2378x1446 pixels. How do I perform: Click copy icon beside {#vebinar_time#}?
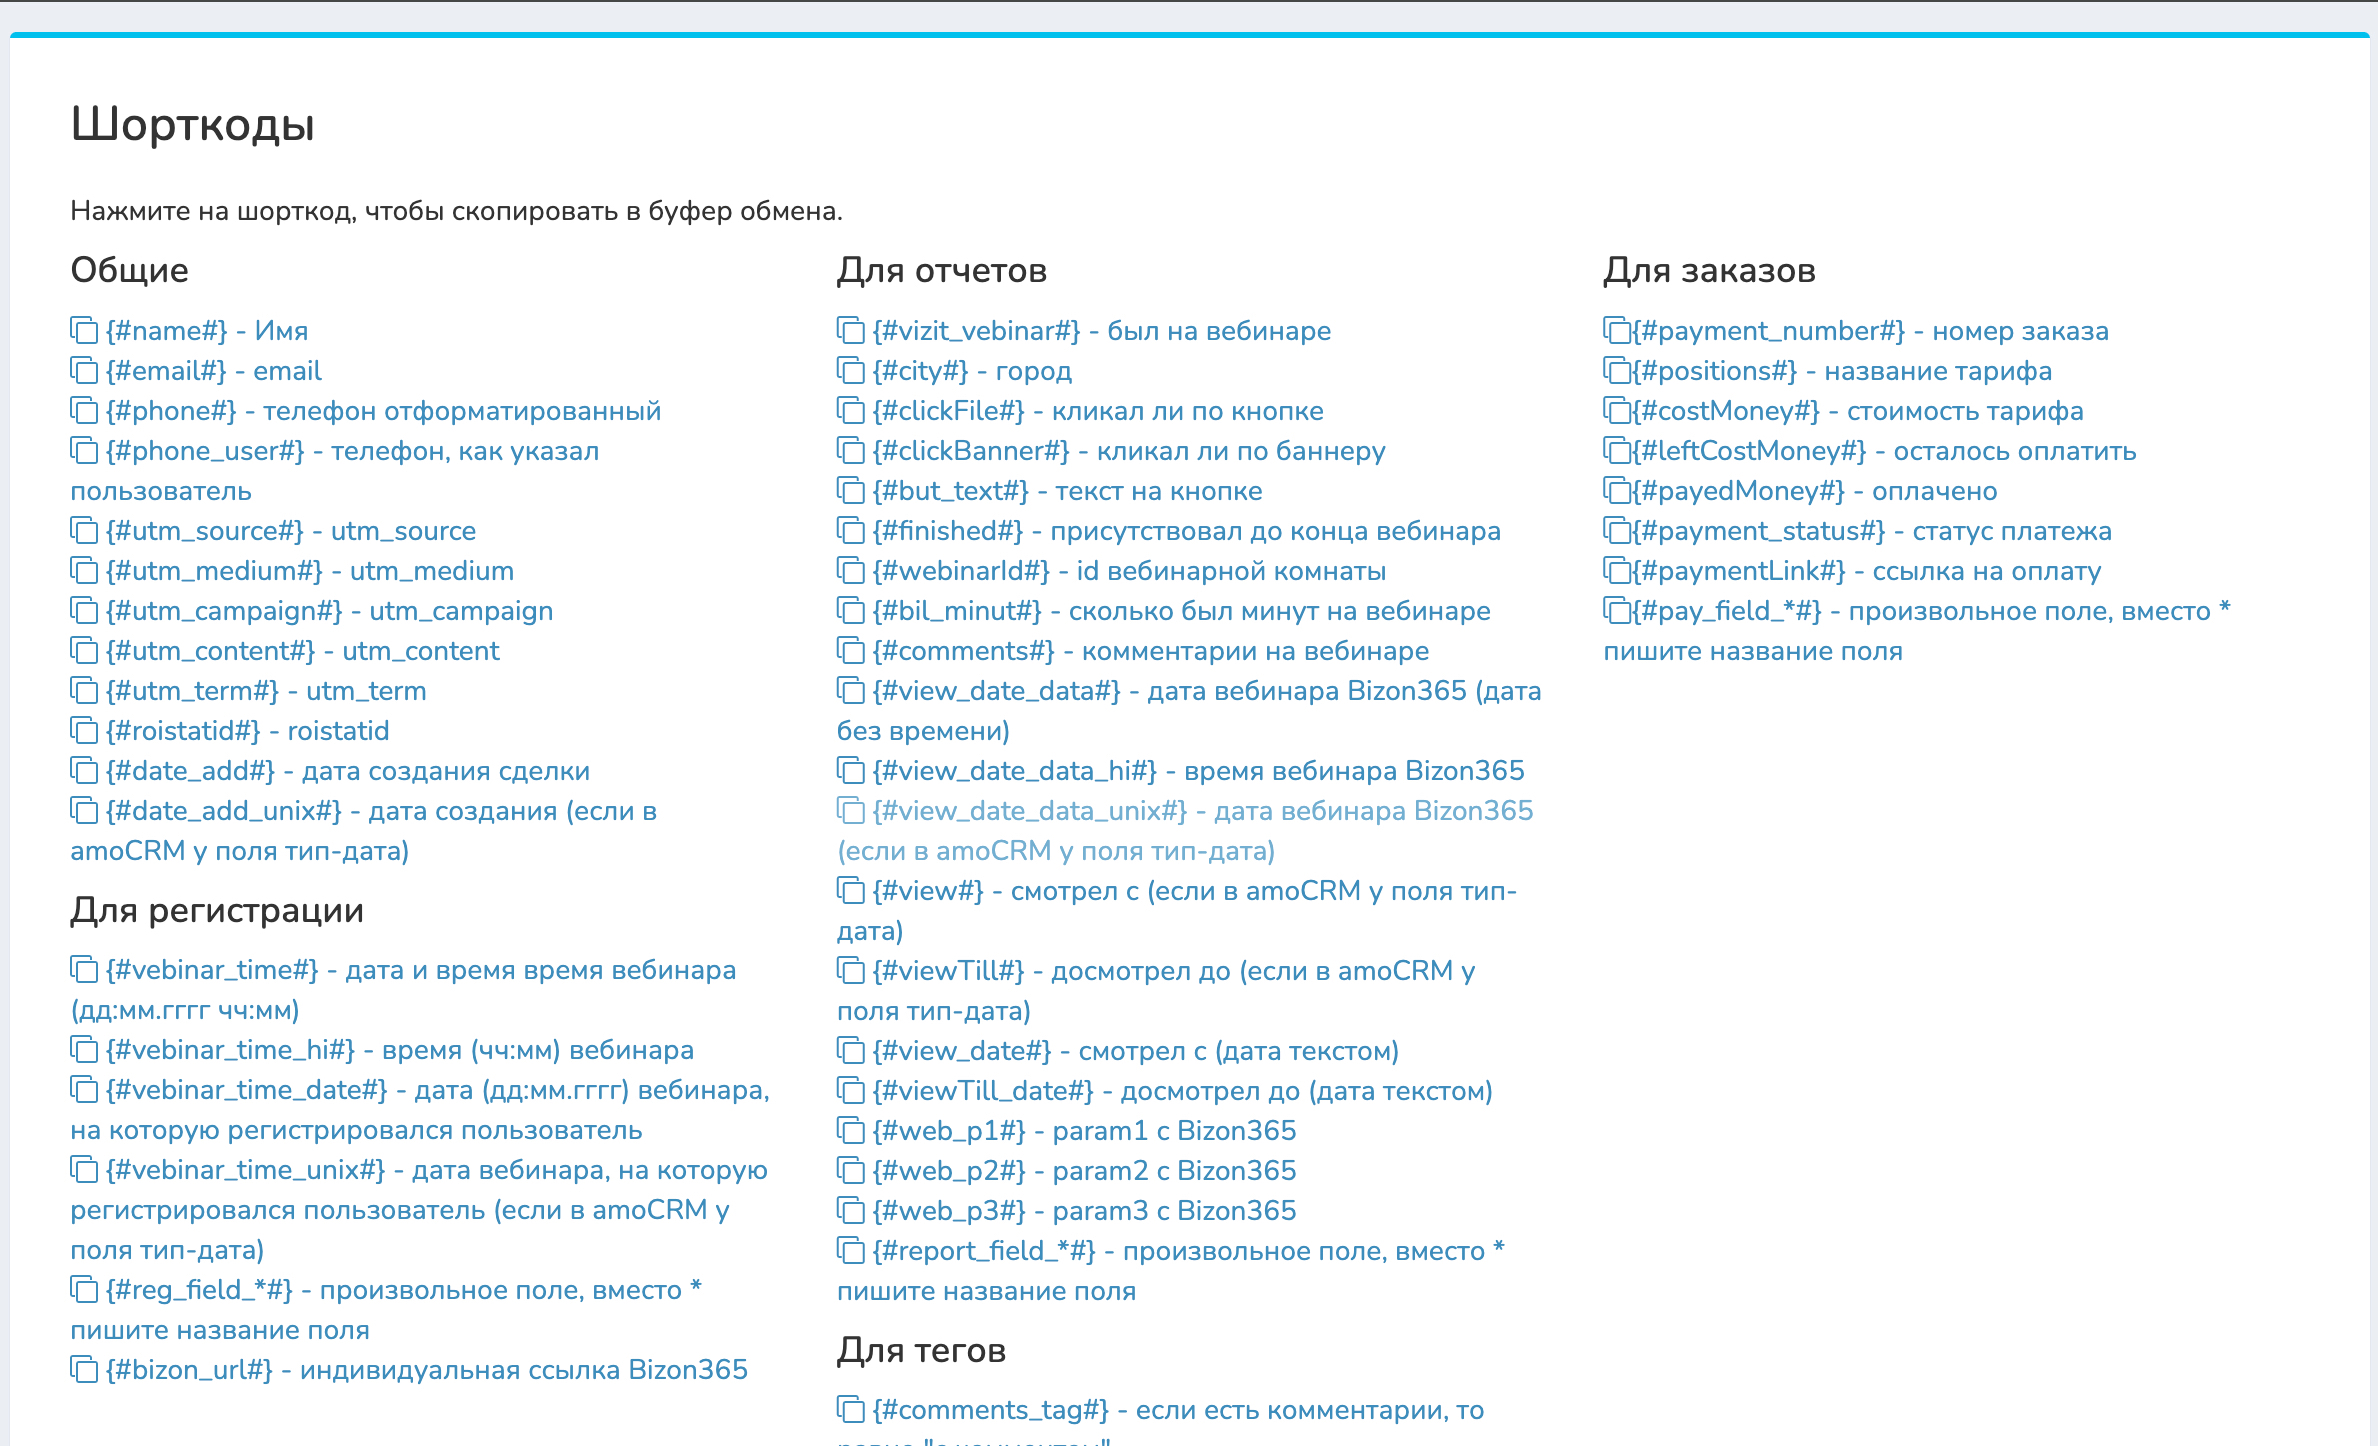pyautogui.click(x=84, y=969)
